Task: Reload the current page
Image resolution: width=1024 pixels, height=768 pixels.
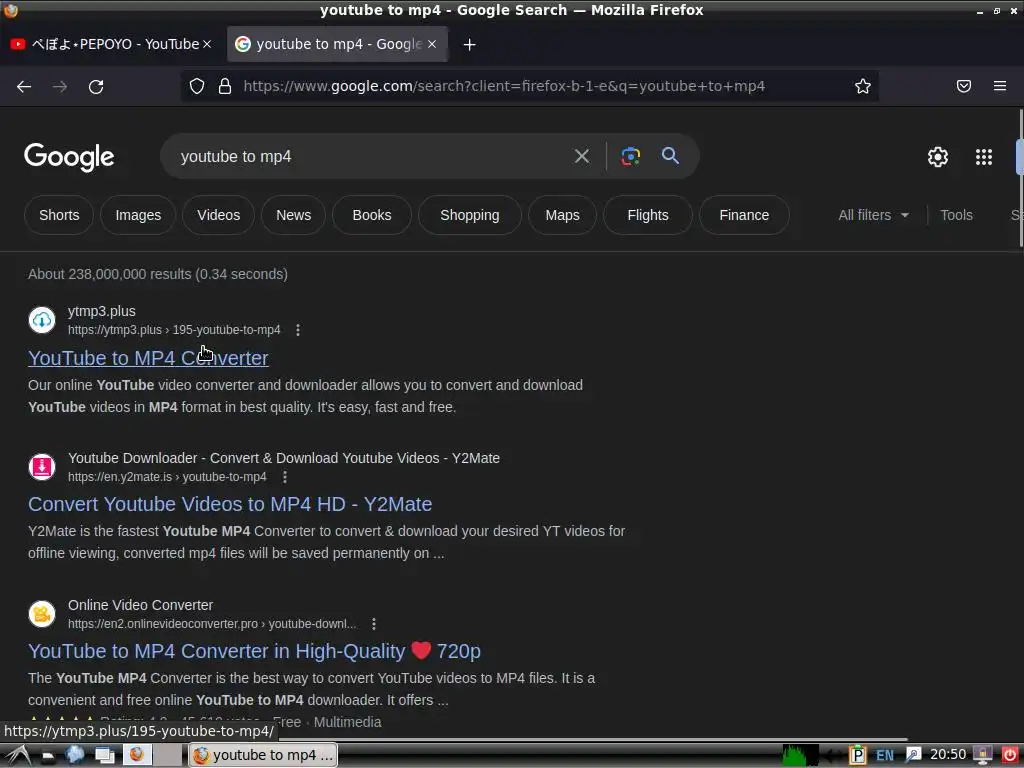Action: 96,86
